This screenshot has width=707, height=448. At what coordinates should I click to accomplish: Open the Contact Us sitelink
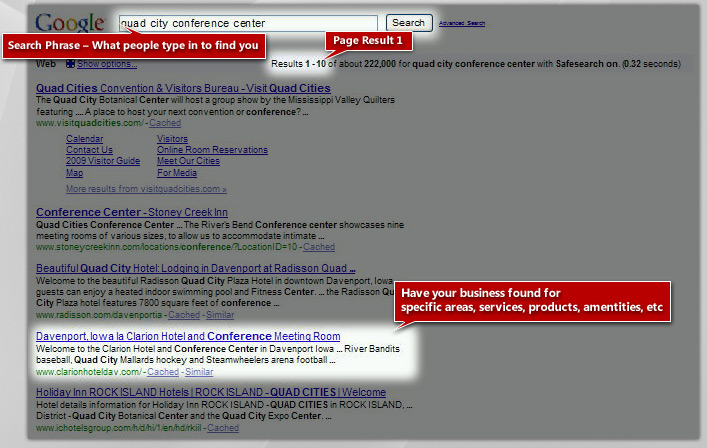click(89, 150)
